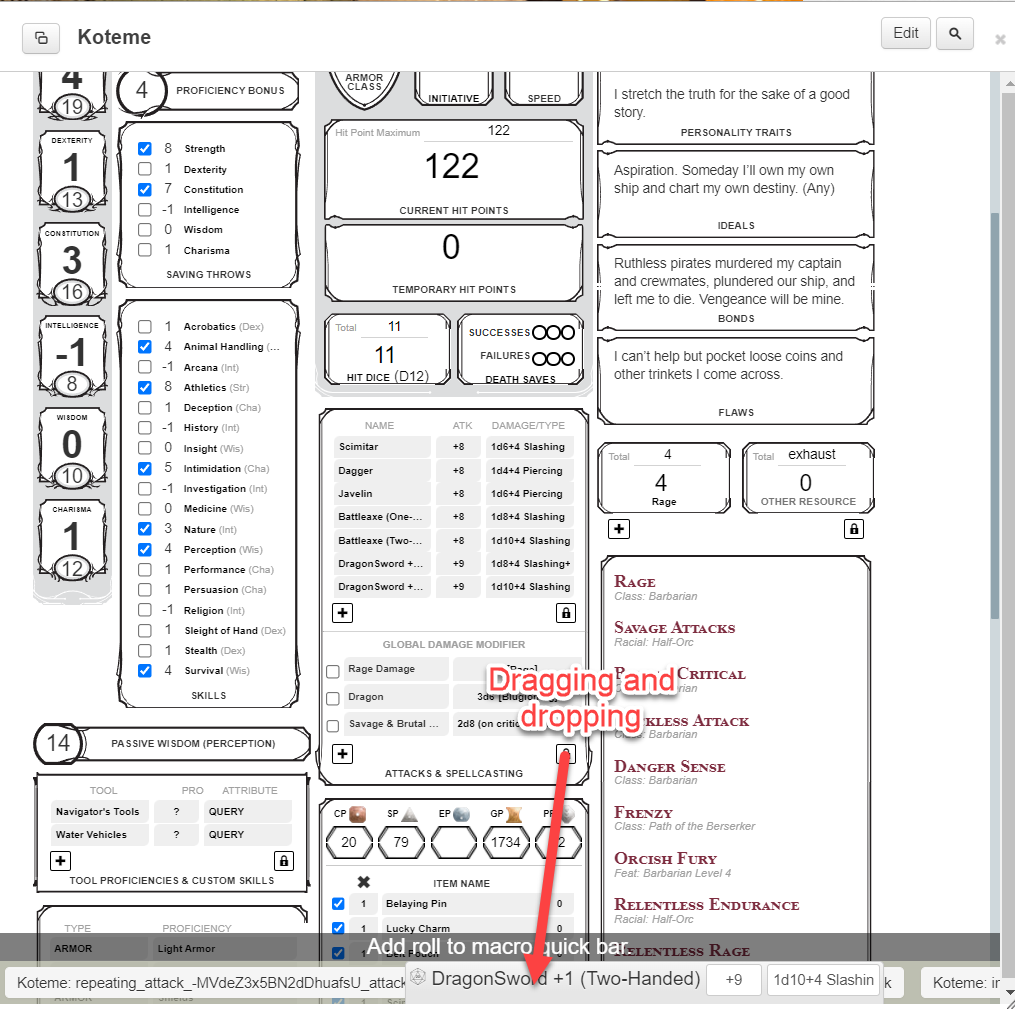Uncheck the Athletics skill proficiency
Image resolution: width=1015 pixels, height=1011 pixels.
pos(145,387)
